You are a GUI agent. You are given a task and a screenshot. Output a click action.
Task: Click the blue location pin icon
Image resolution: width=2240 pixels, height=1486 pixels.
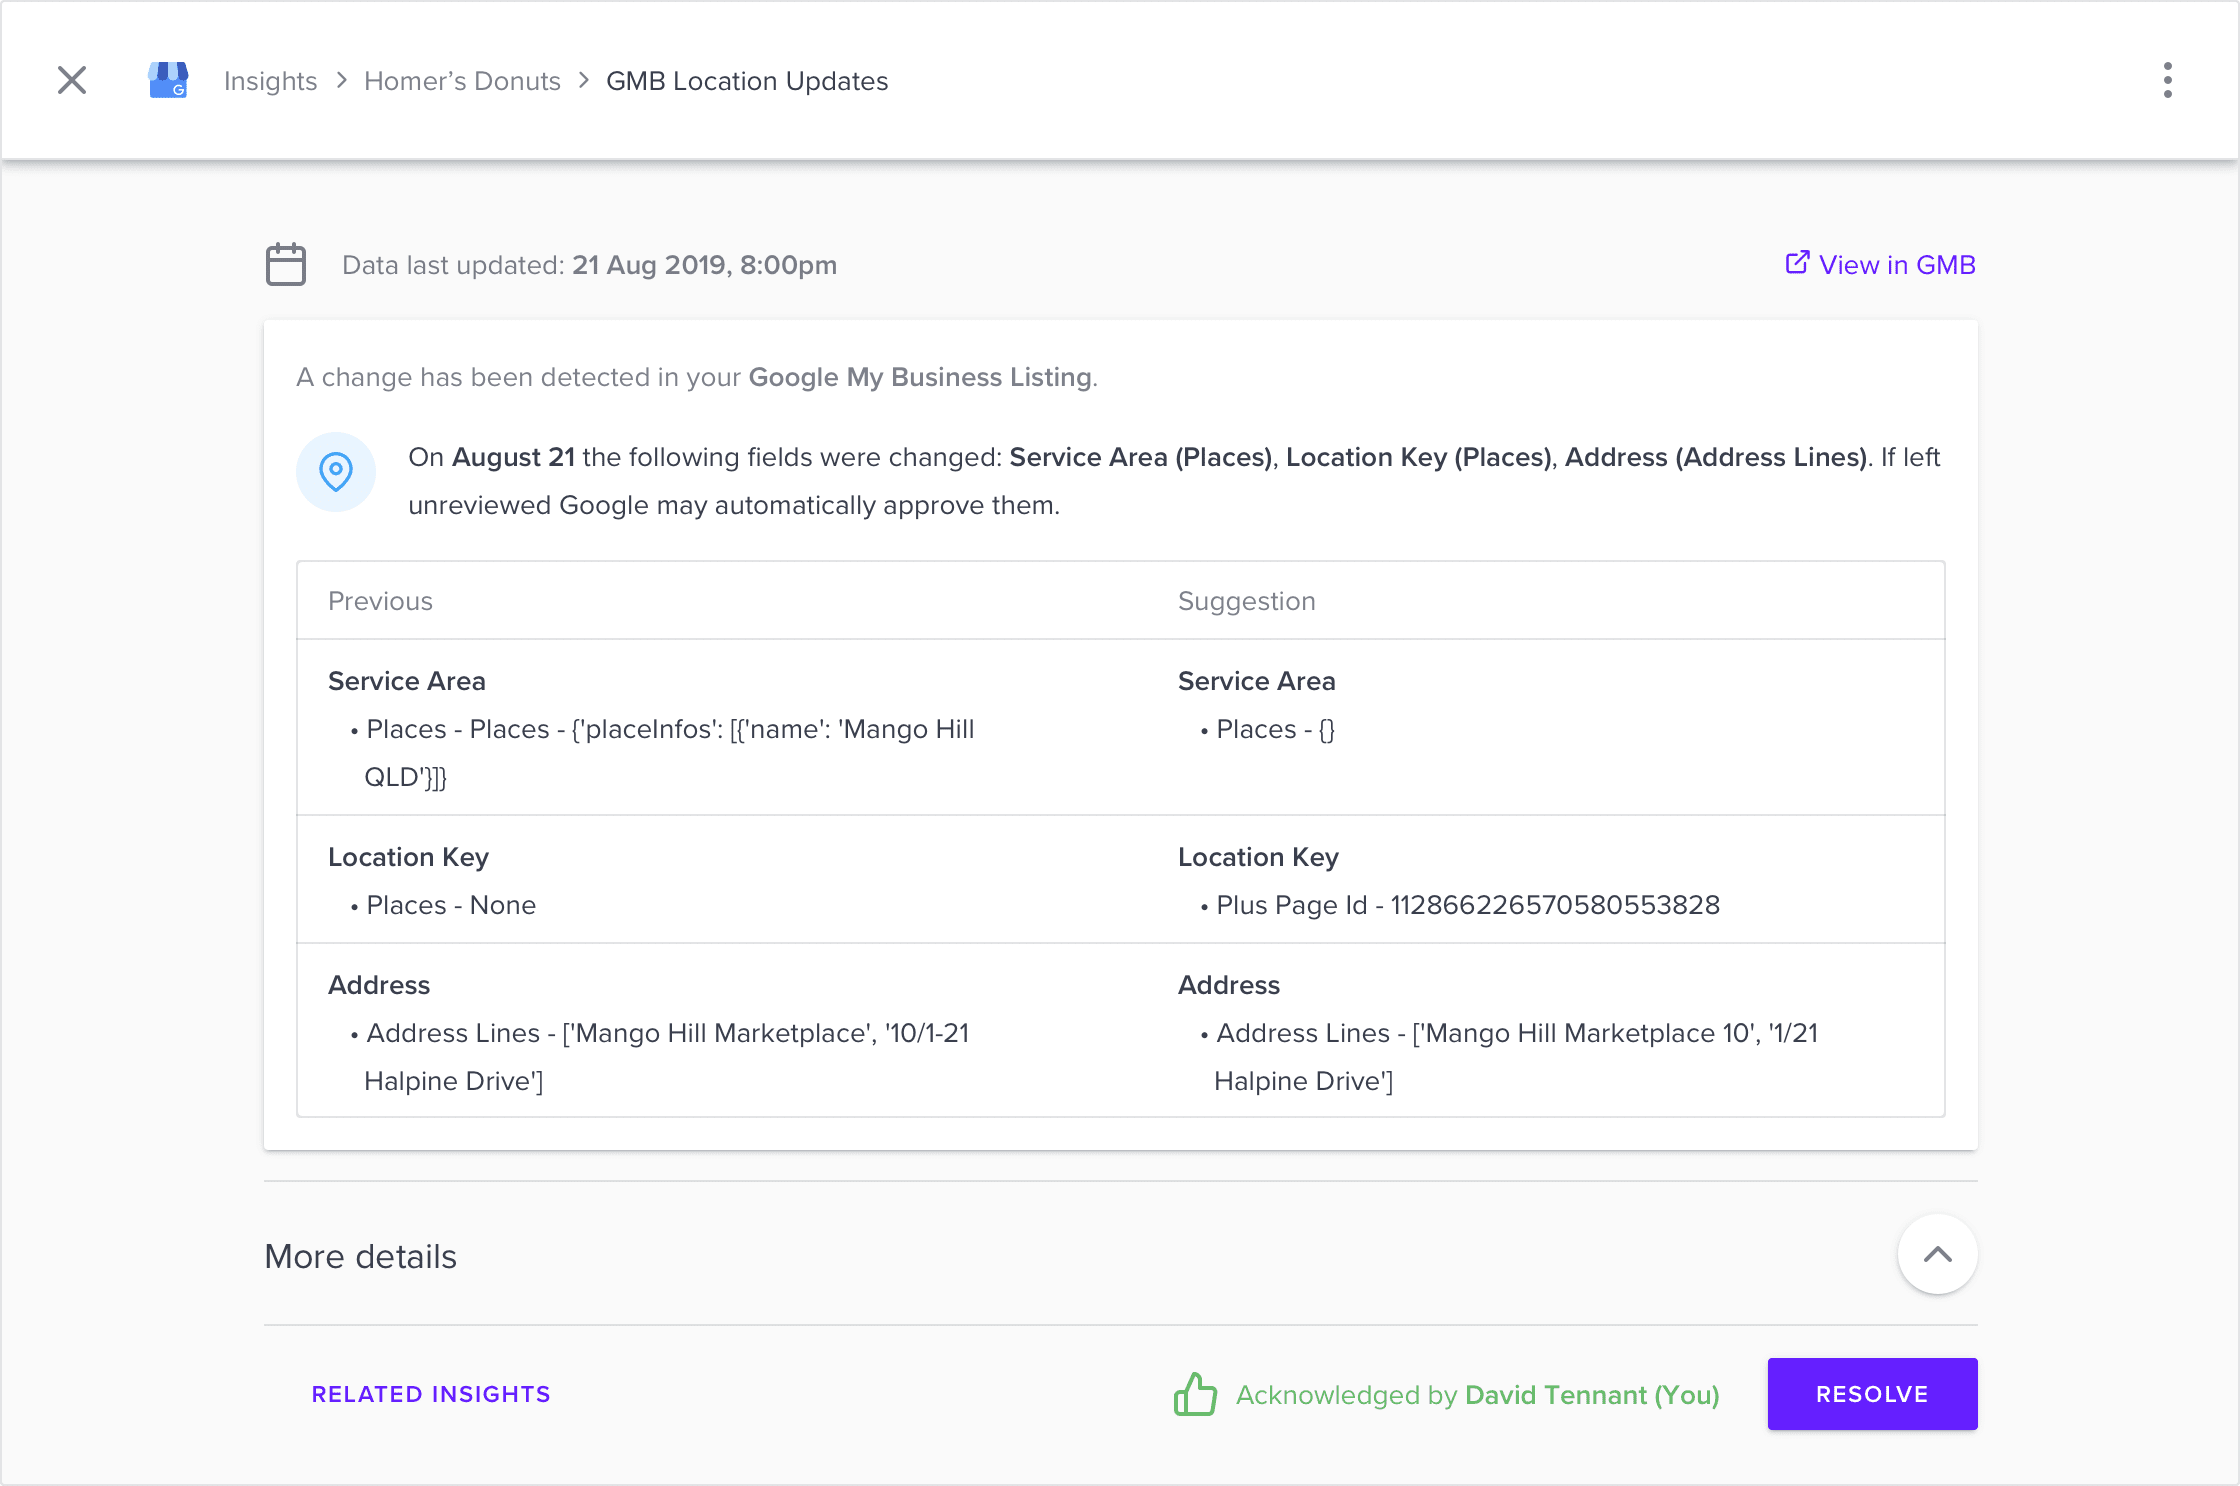tap(336, 472)
